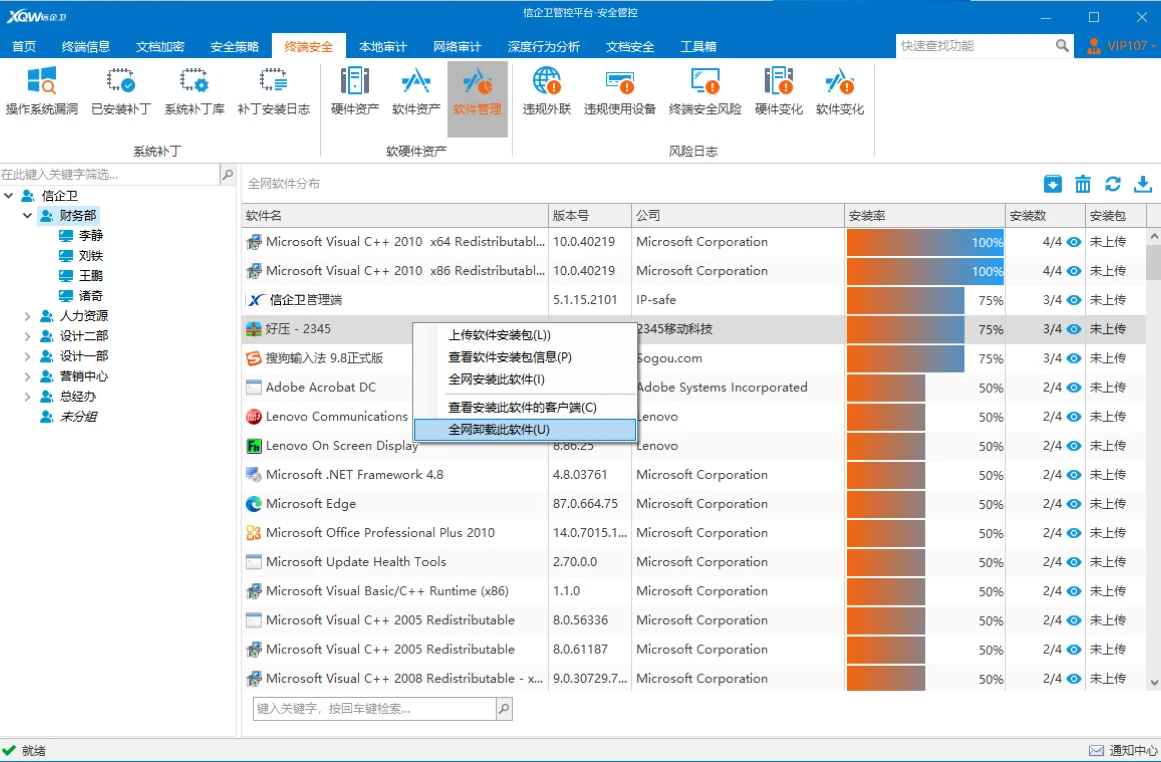Refresh the software distribution list

tap(1113, 184)
